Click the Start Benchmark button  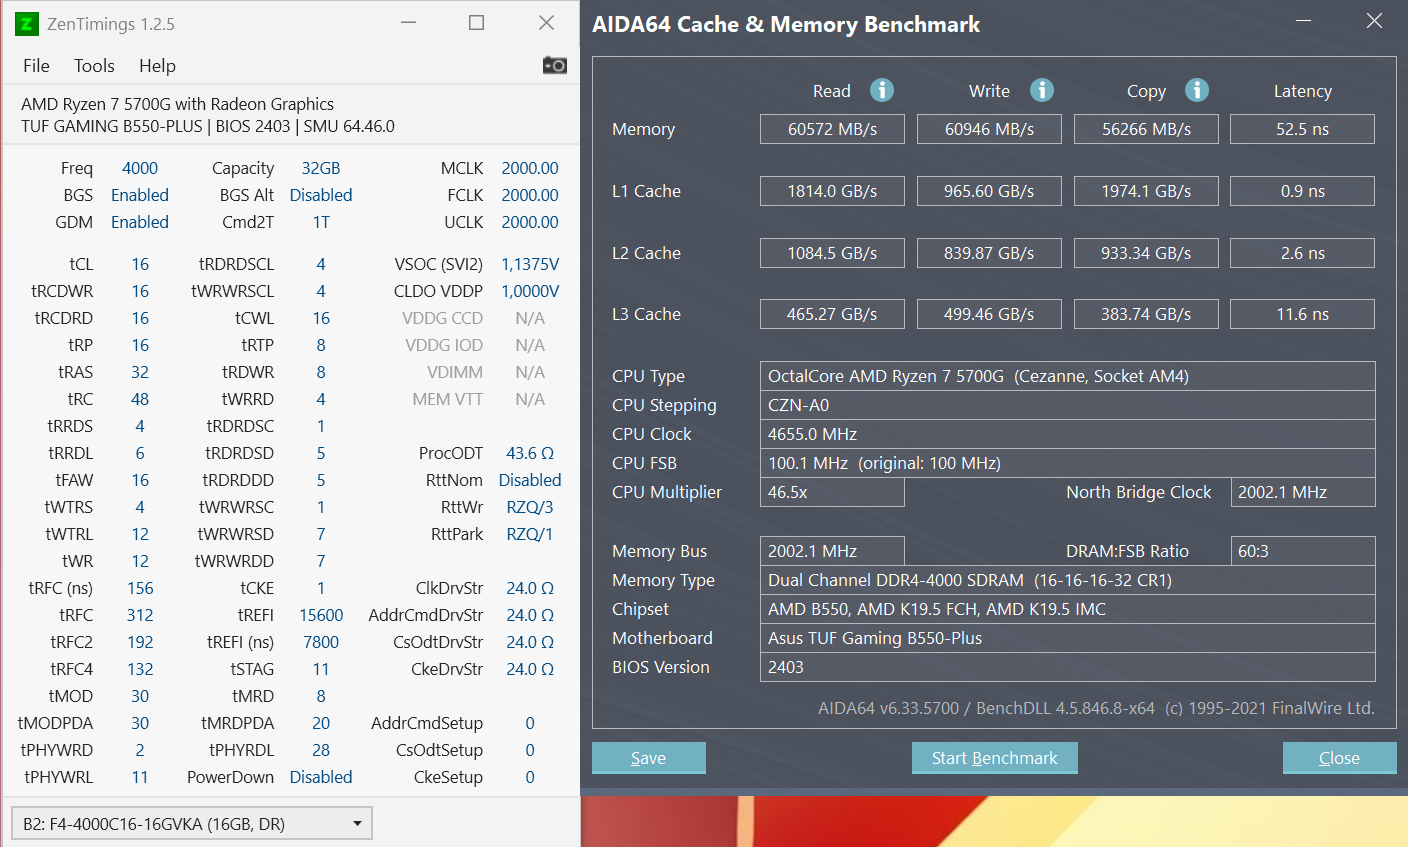point(995,758)
